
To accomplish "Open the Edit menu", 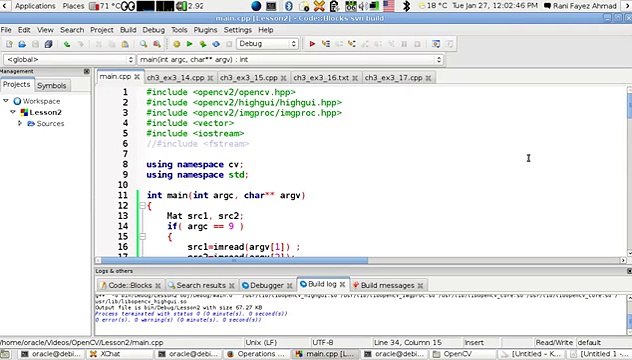I will pos(24,30).
